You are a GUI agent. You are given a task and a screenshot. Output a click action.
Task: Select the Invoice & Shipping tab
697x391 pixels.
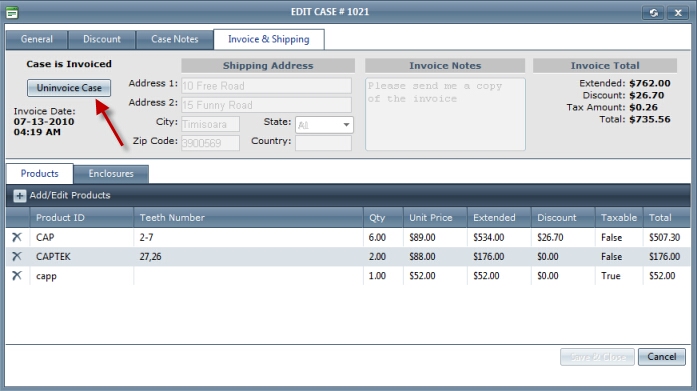269,40
